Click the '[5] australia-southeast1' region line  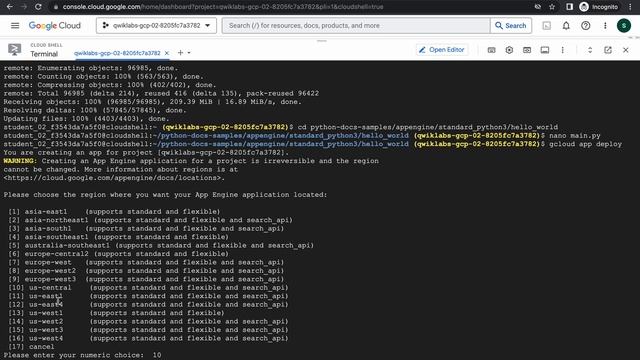point(161,245)
